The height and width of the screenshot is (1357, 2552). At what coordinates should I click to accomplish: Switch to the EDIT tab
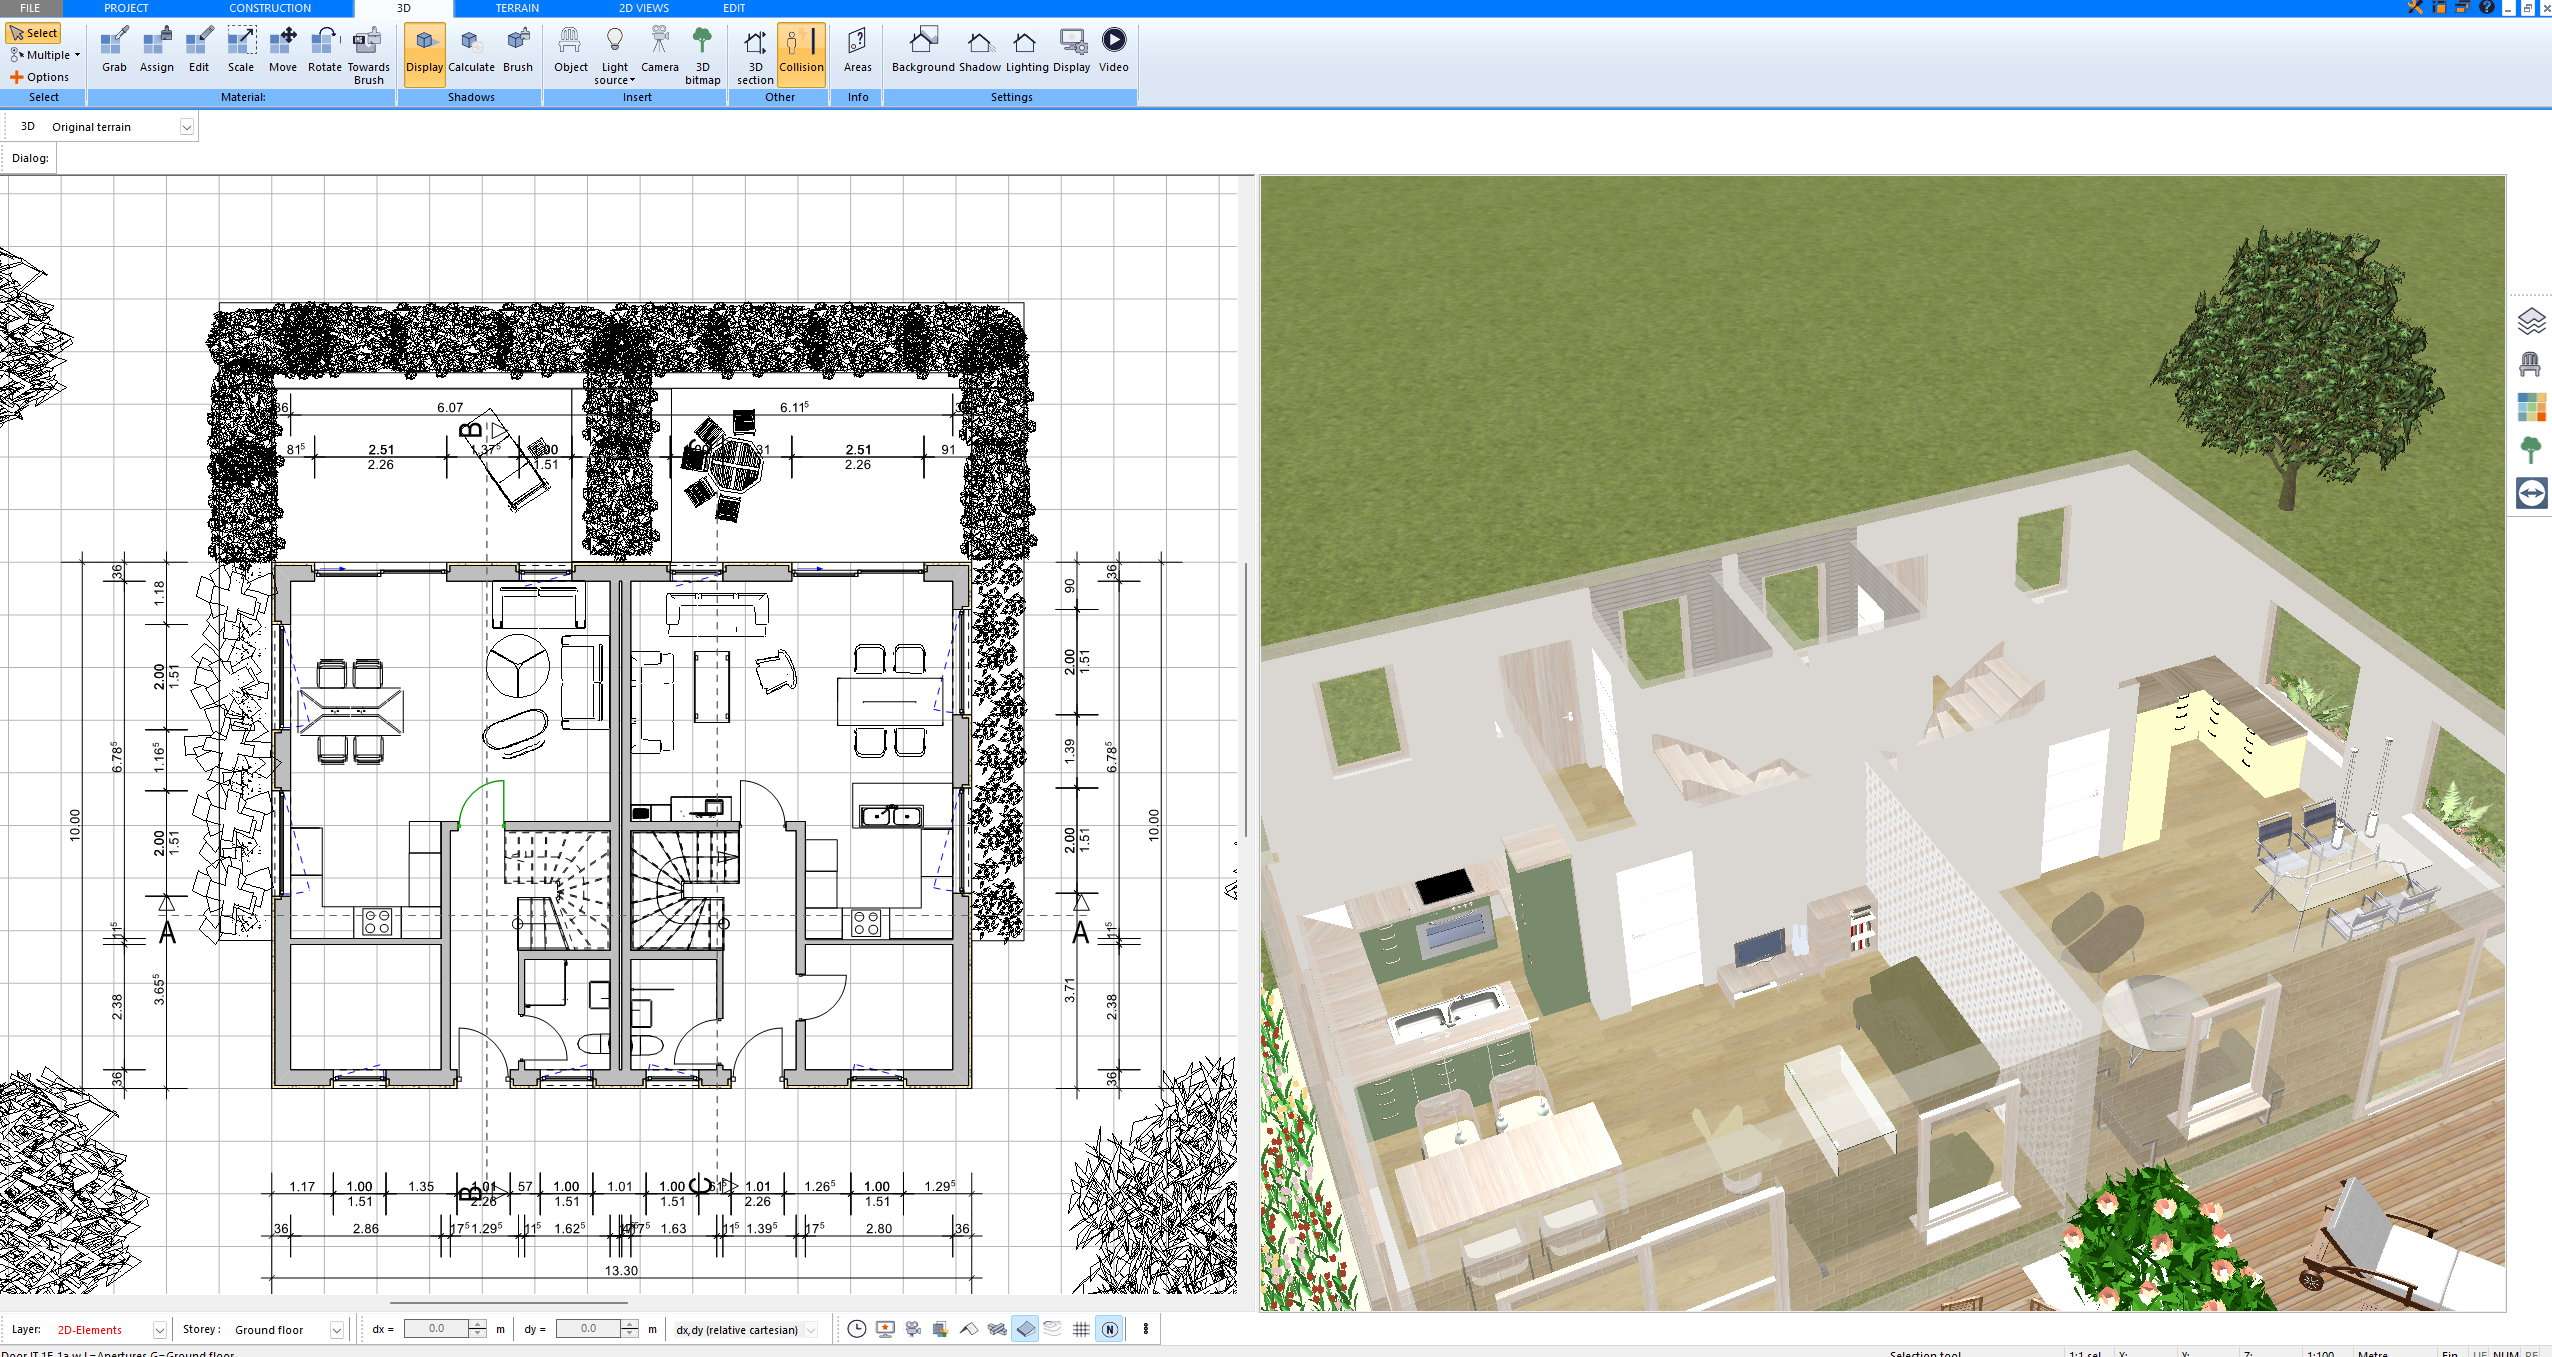click(x=734, y=8)
